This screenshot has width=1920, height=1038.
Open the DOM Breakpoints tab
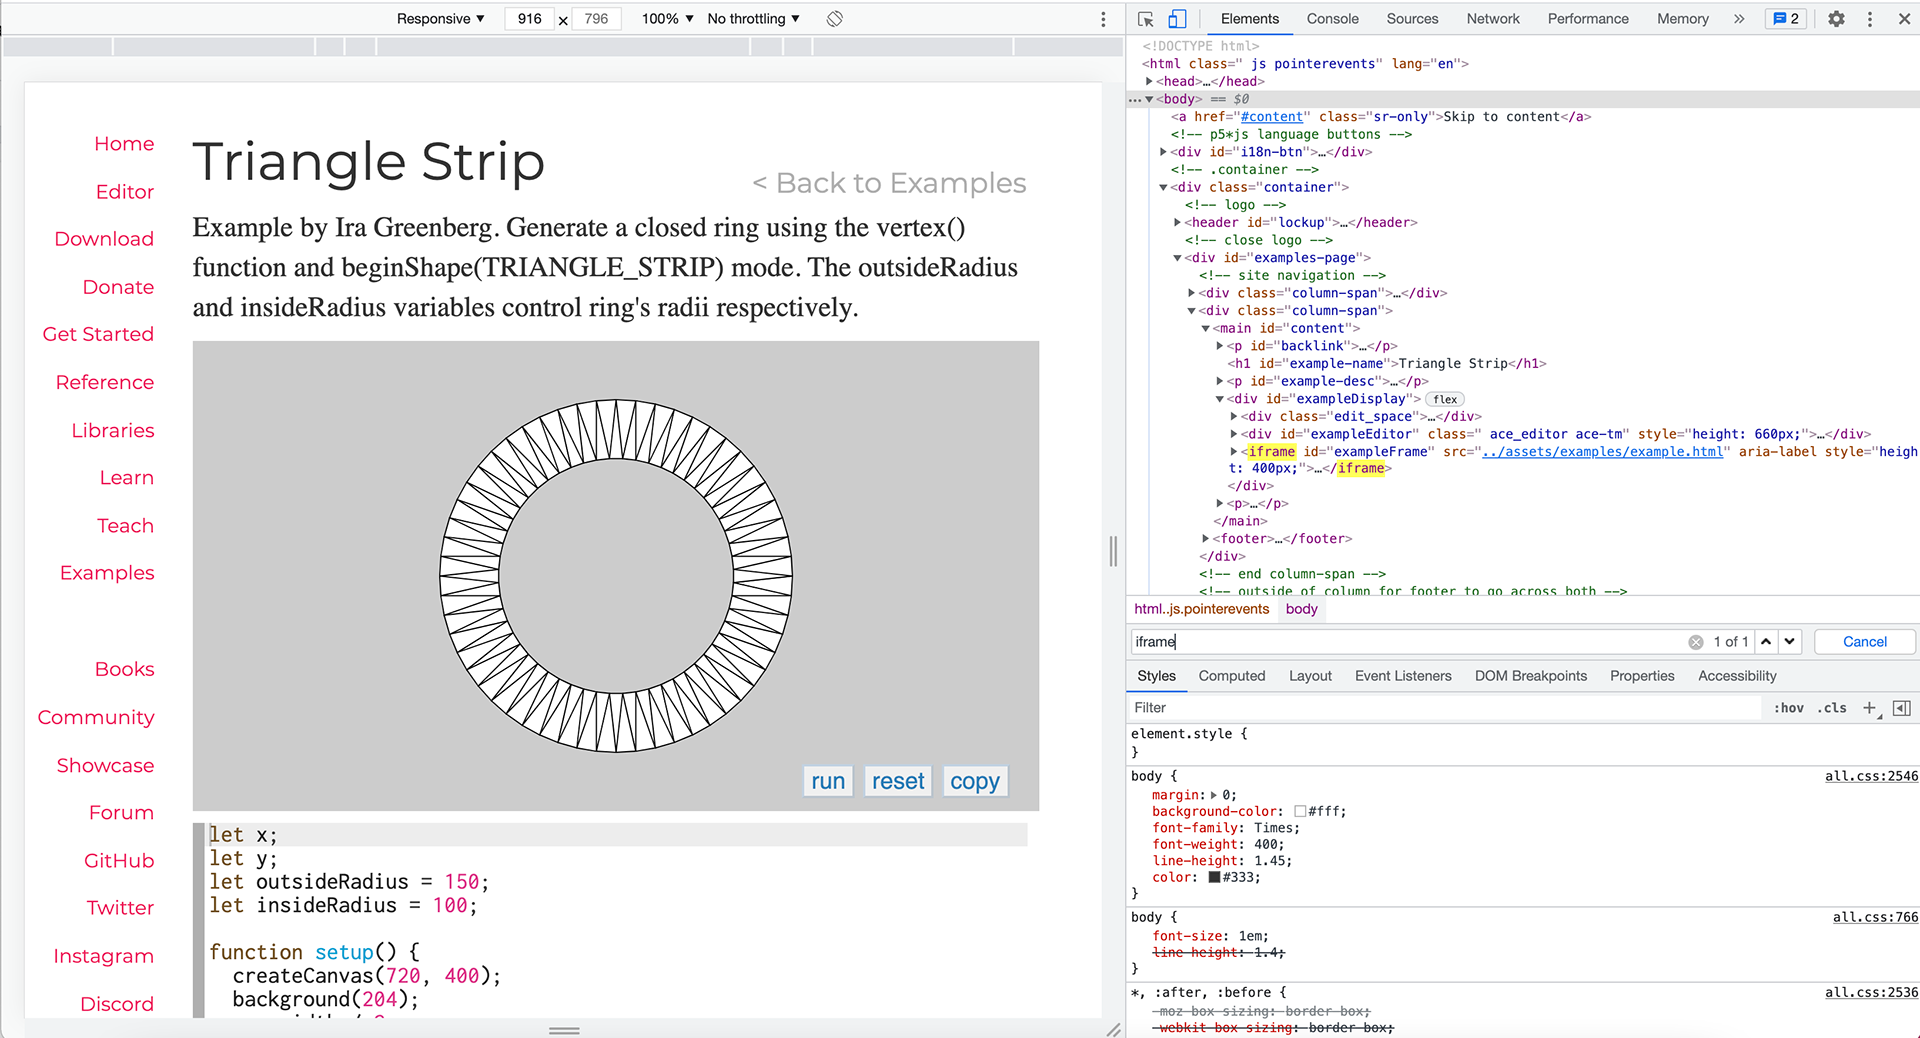pos(1531,676)
